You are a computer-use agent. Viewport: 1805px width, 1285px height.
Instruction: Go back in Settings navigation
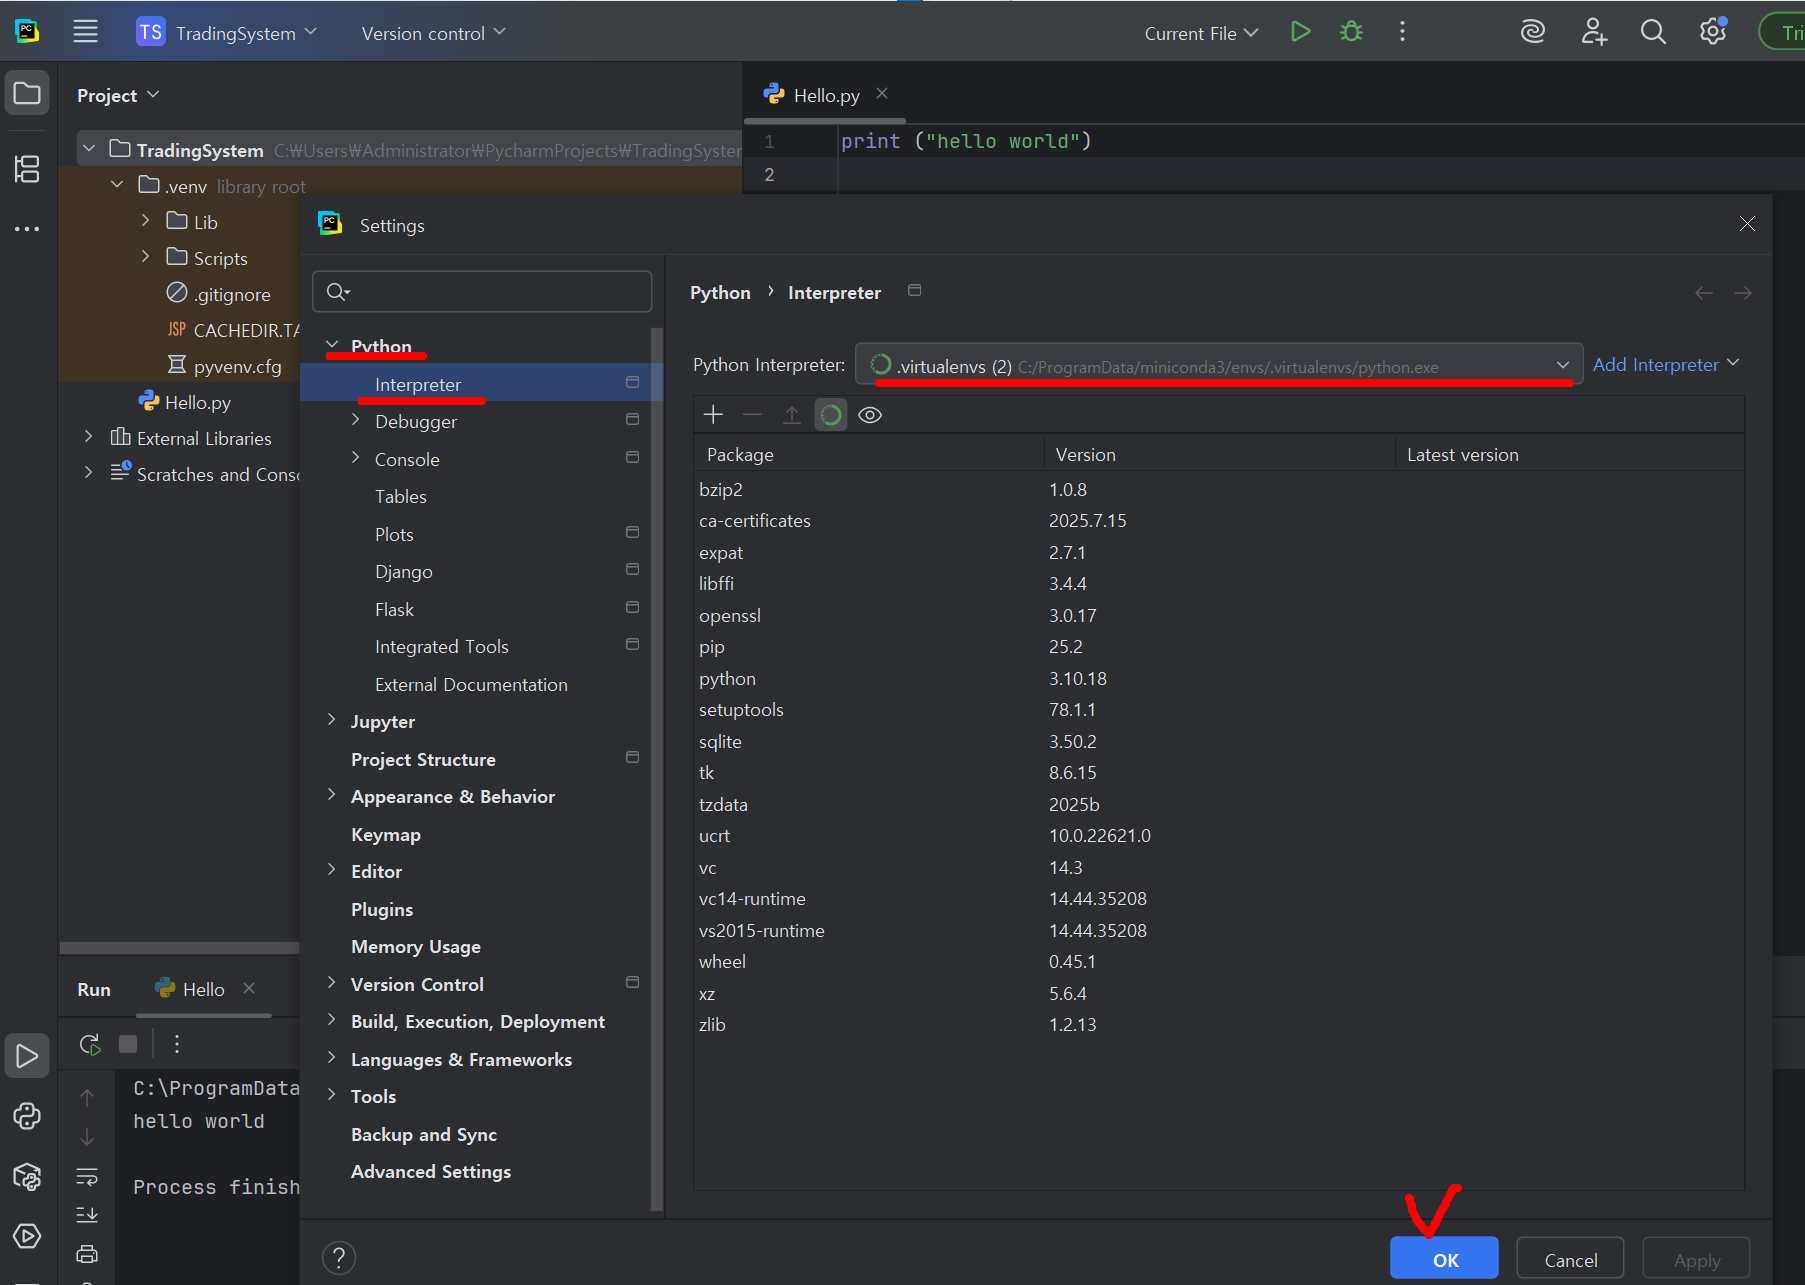tap(1704, 293)
